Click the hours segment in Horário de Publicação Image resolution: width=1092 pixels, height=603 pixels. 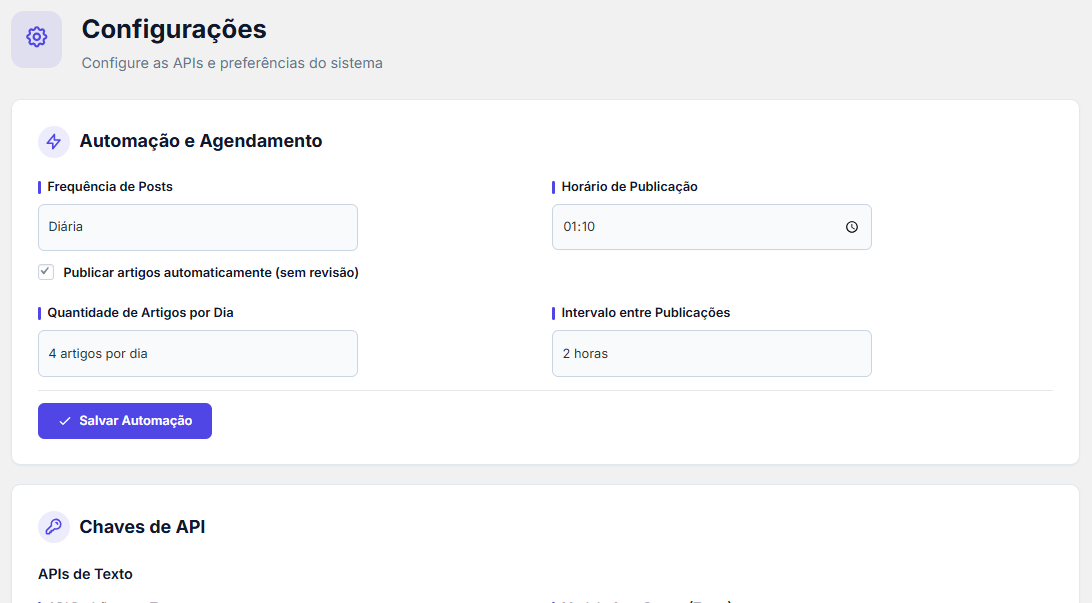tap(570, 227)
